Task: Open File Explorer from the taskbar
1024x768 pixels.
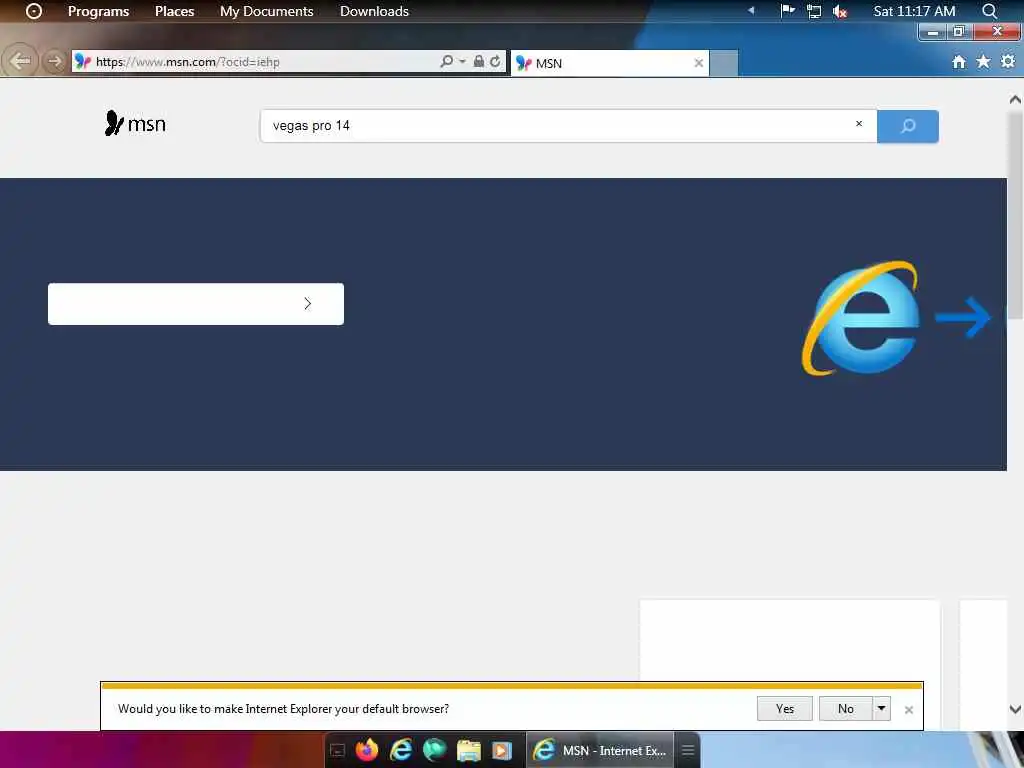Action: [x=468, y=750]
